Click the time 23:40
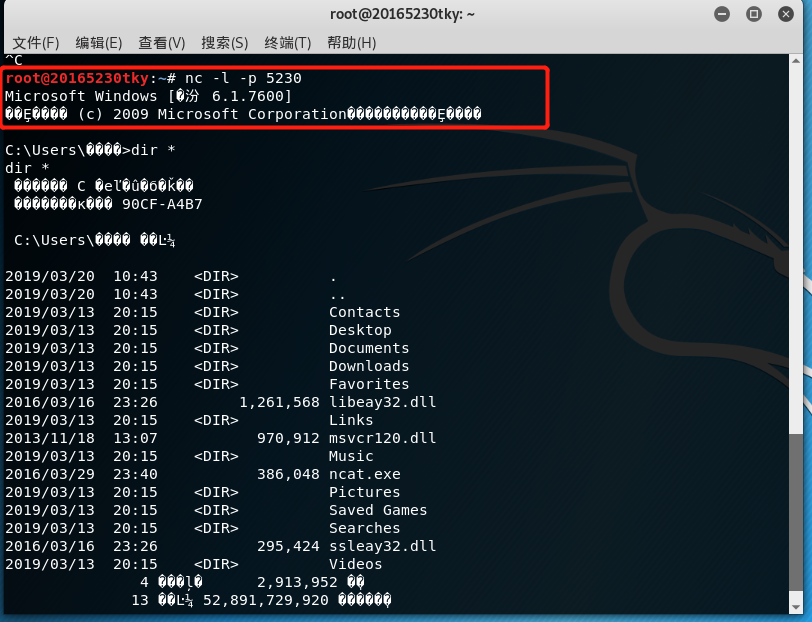Viewport: 812px width, 622px height. [x=135, y=474]
